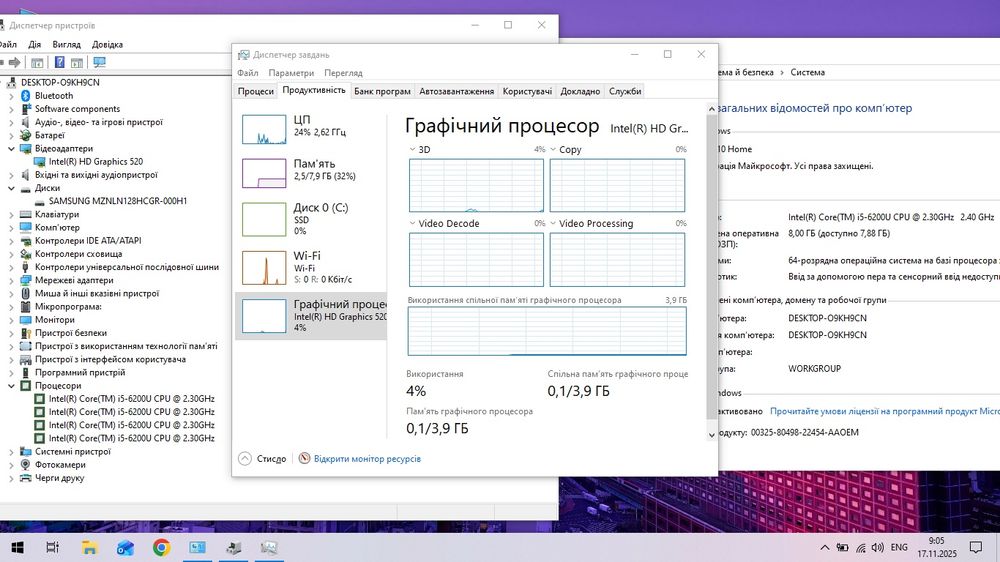Screen dimensions: 1000x562
Task: Click the Мережеві адаптери network icon
Action: (26, 280)
